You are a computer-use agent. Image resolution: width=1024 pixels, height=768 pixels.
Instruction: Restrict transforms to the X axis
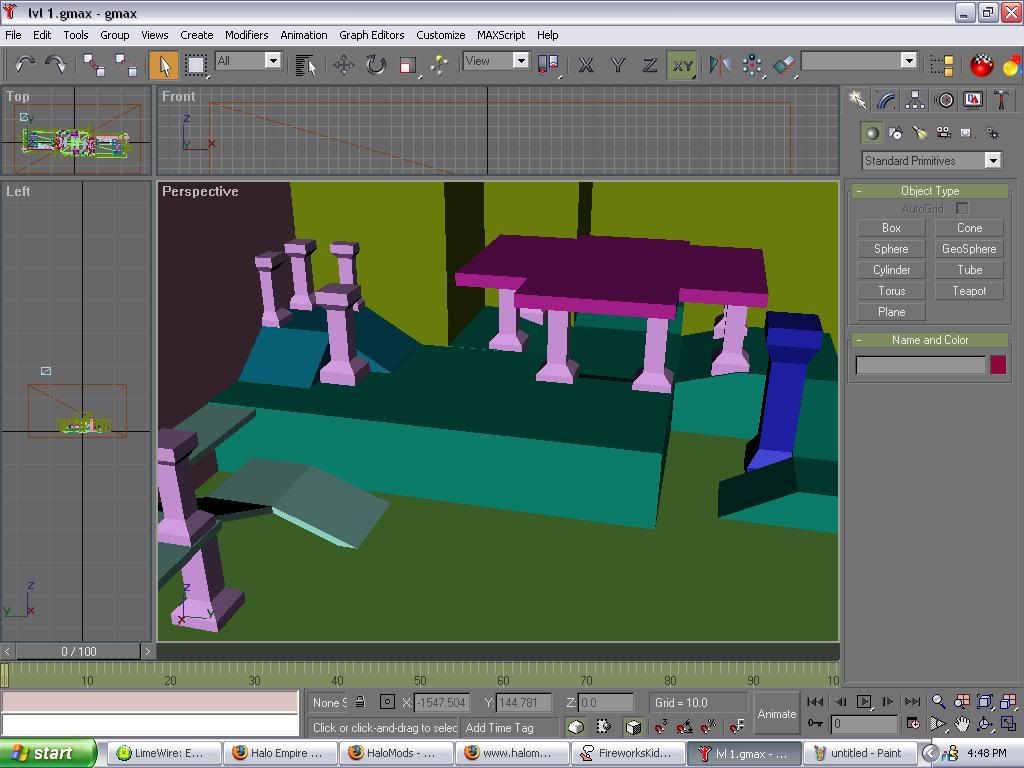[586, 65]
